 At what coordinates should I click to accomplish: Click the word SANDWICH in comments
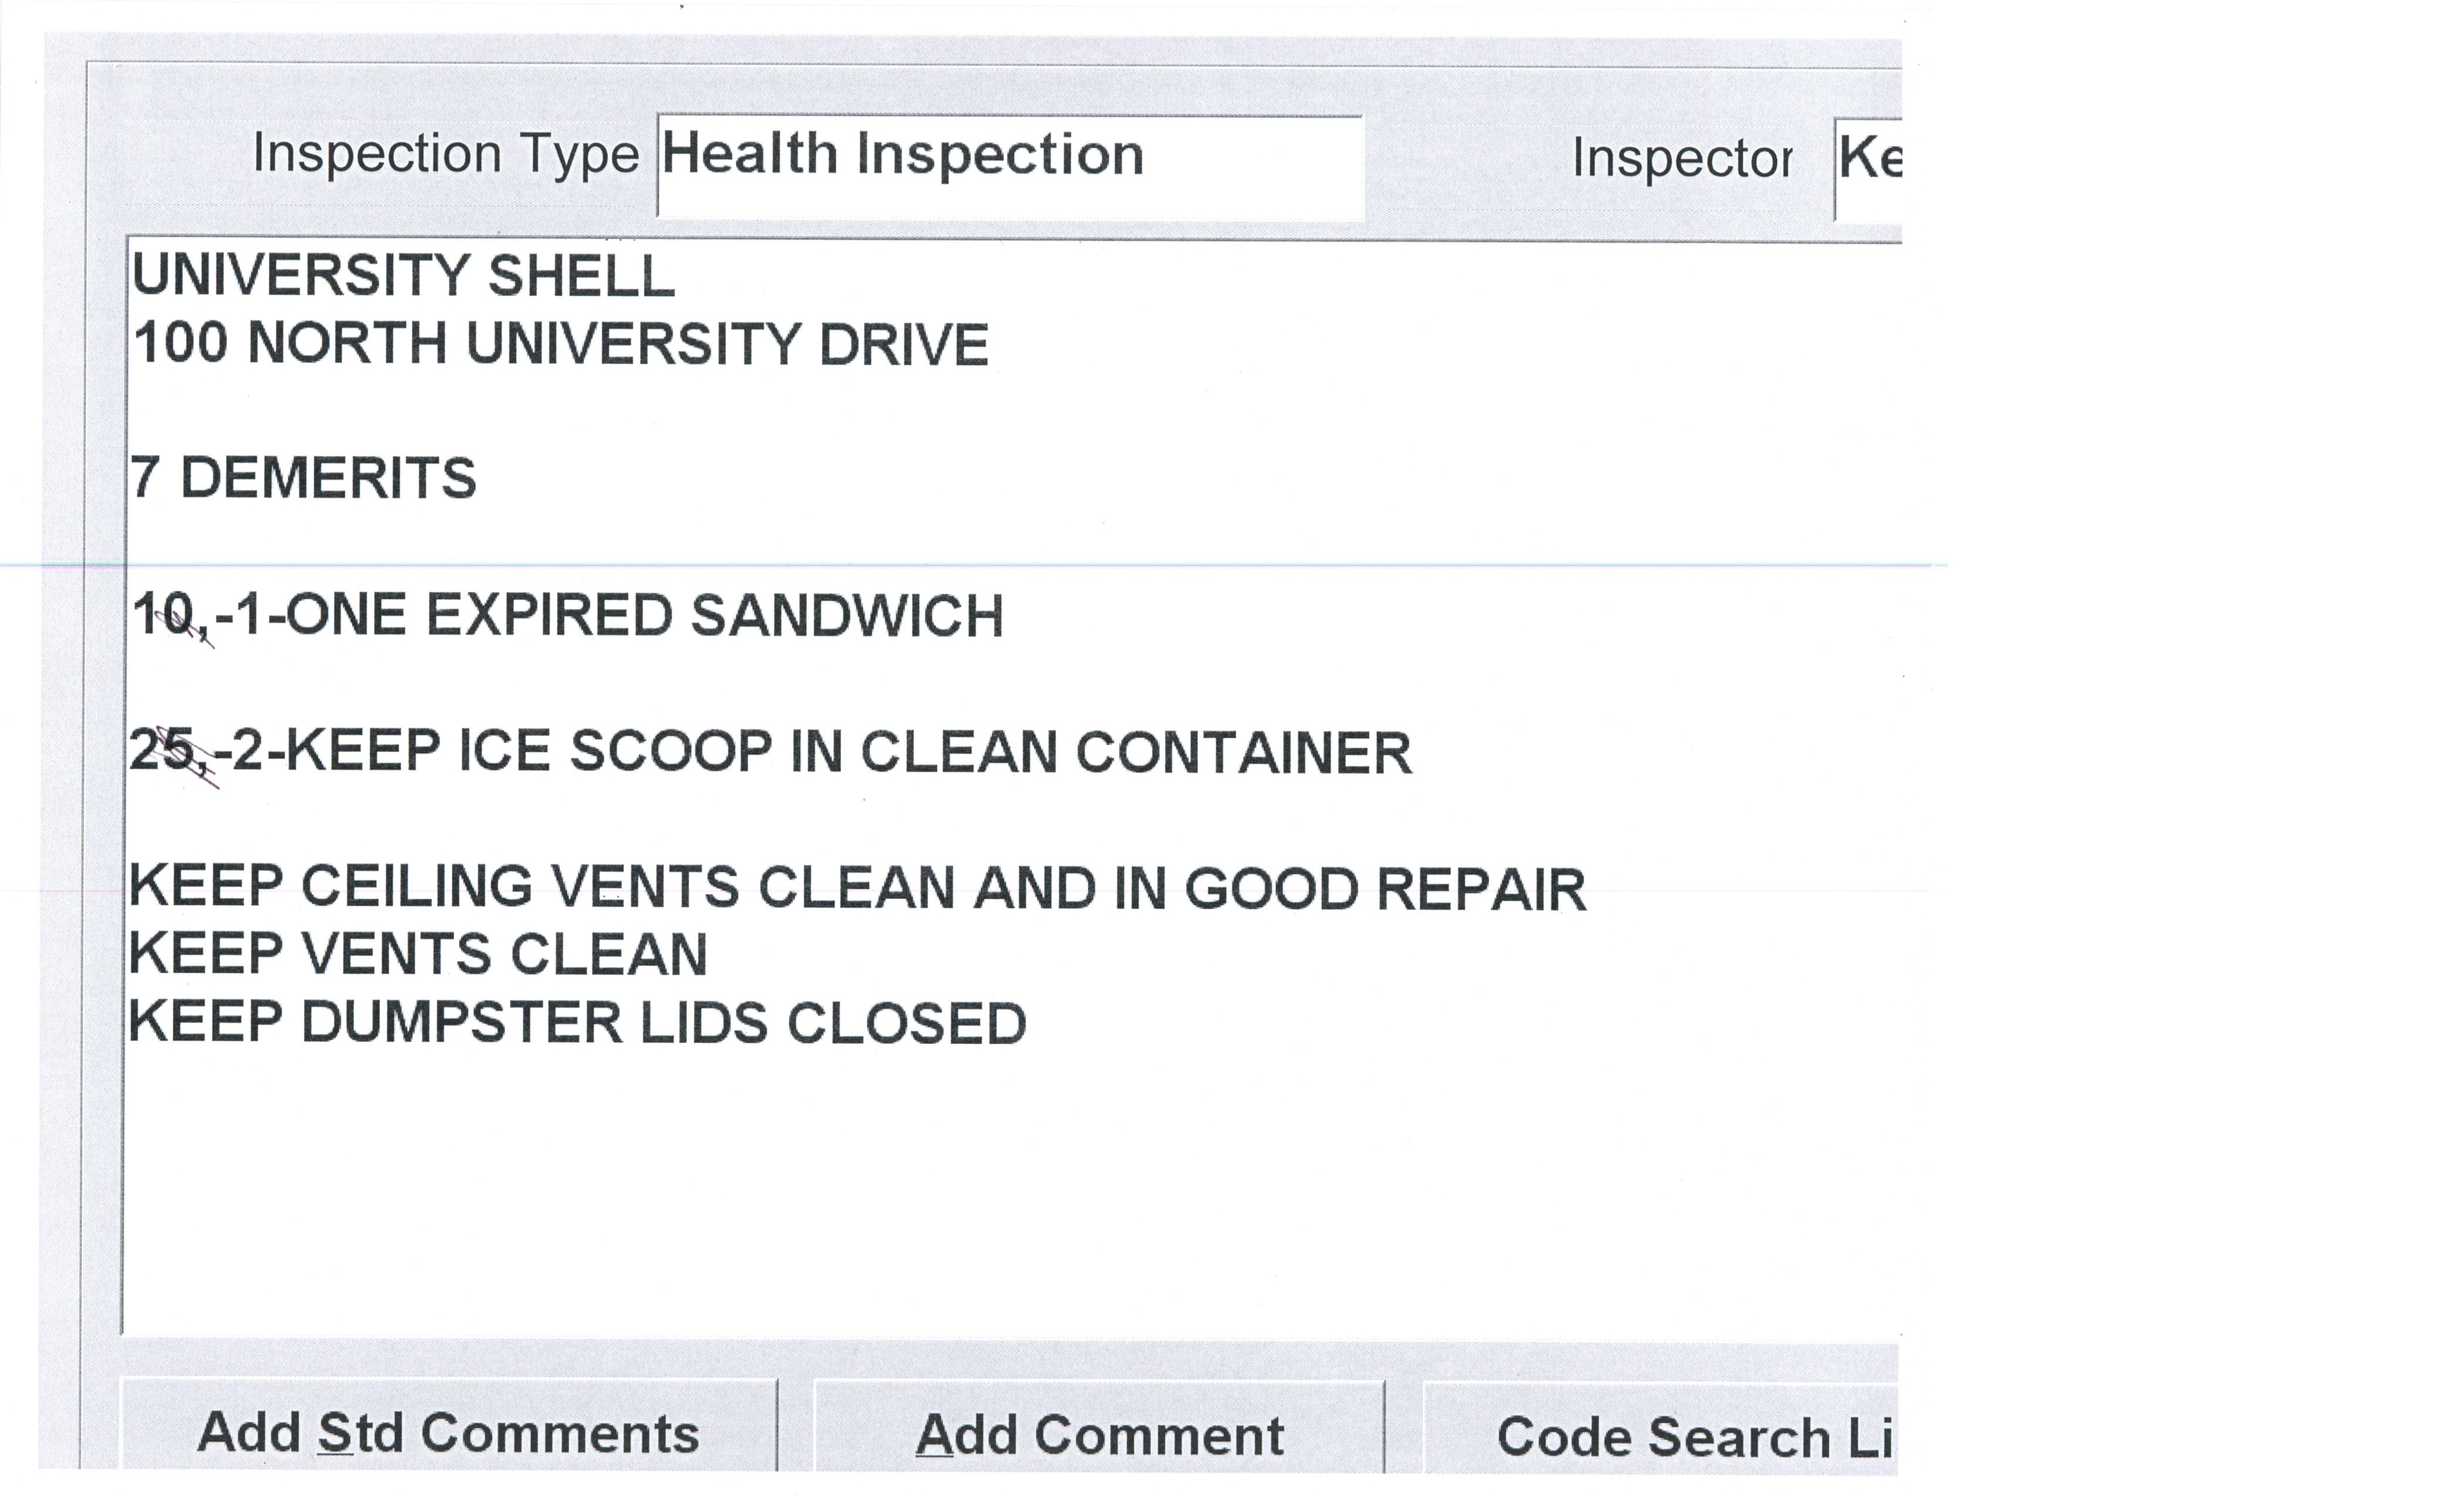[x=846, y=615]
